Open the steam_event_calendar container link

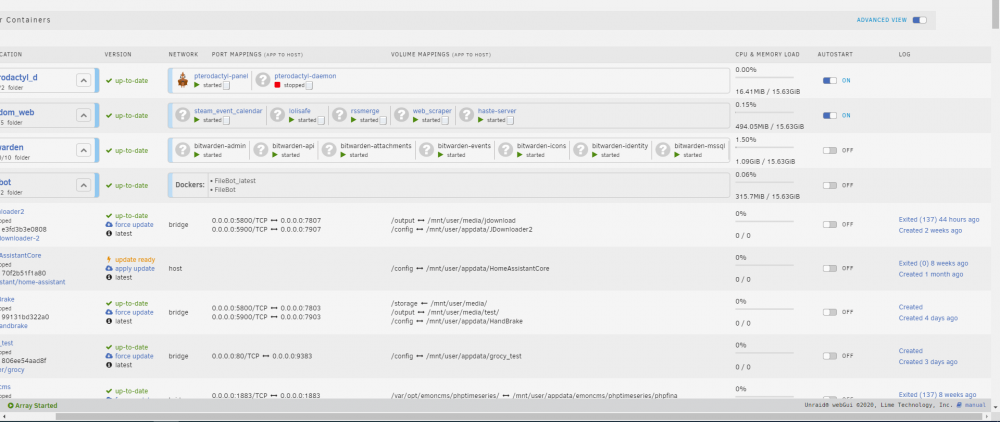[x=228, y=111]
